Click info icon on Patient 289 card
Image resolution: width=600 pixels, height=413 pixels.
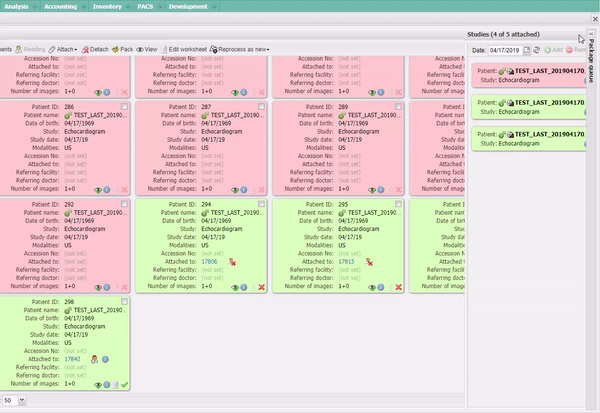click(x=381, y=190)
